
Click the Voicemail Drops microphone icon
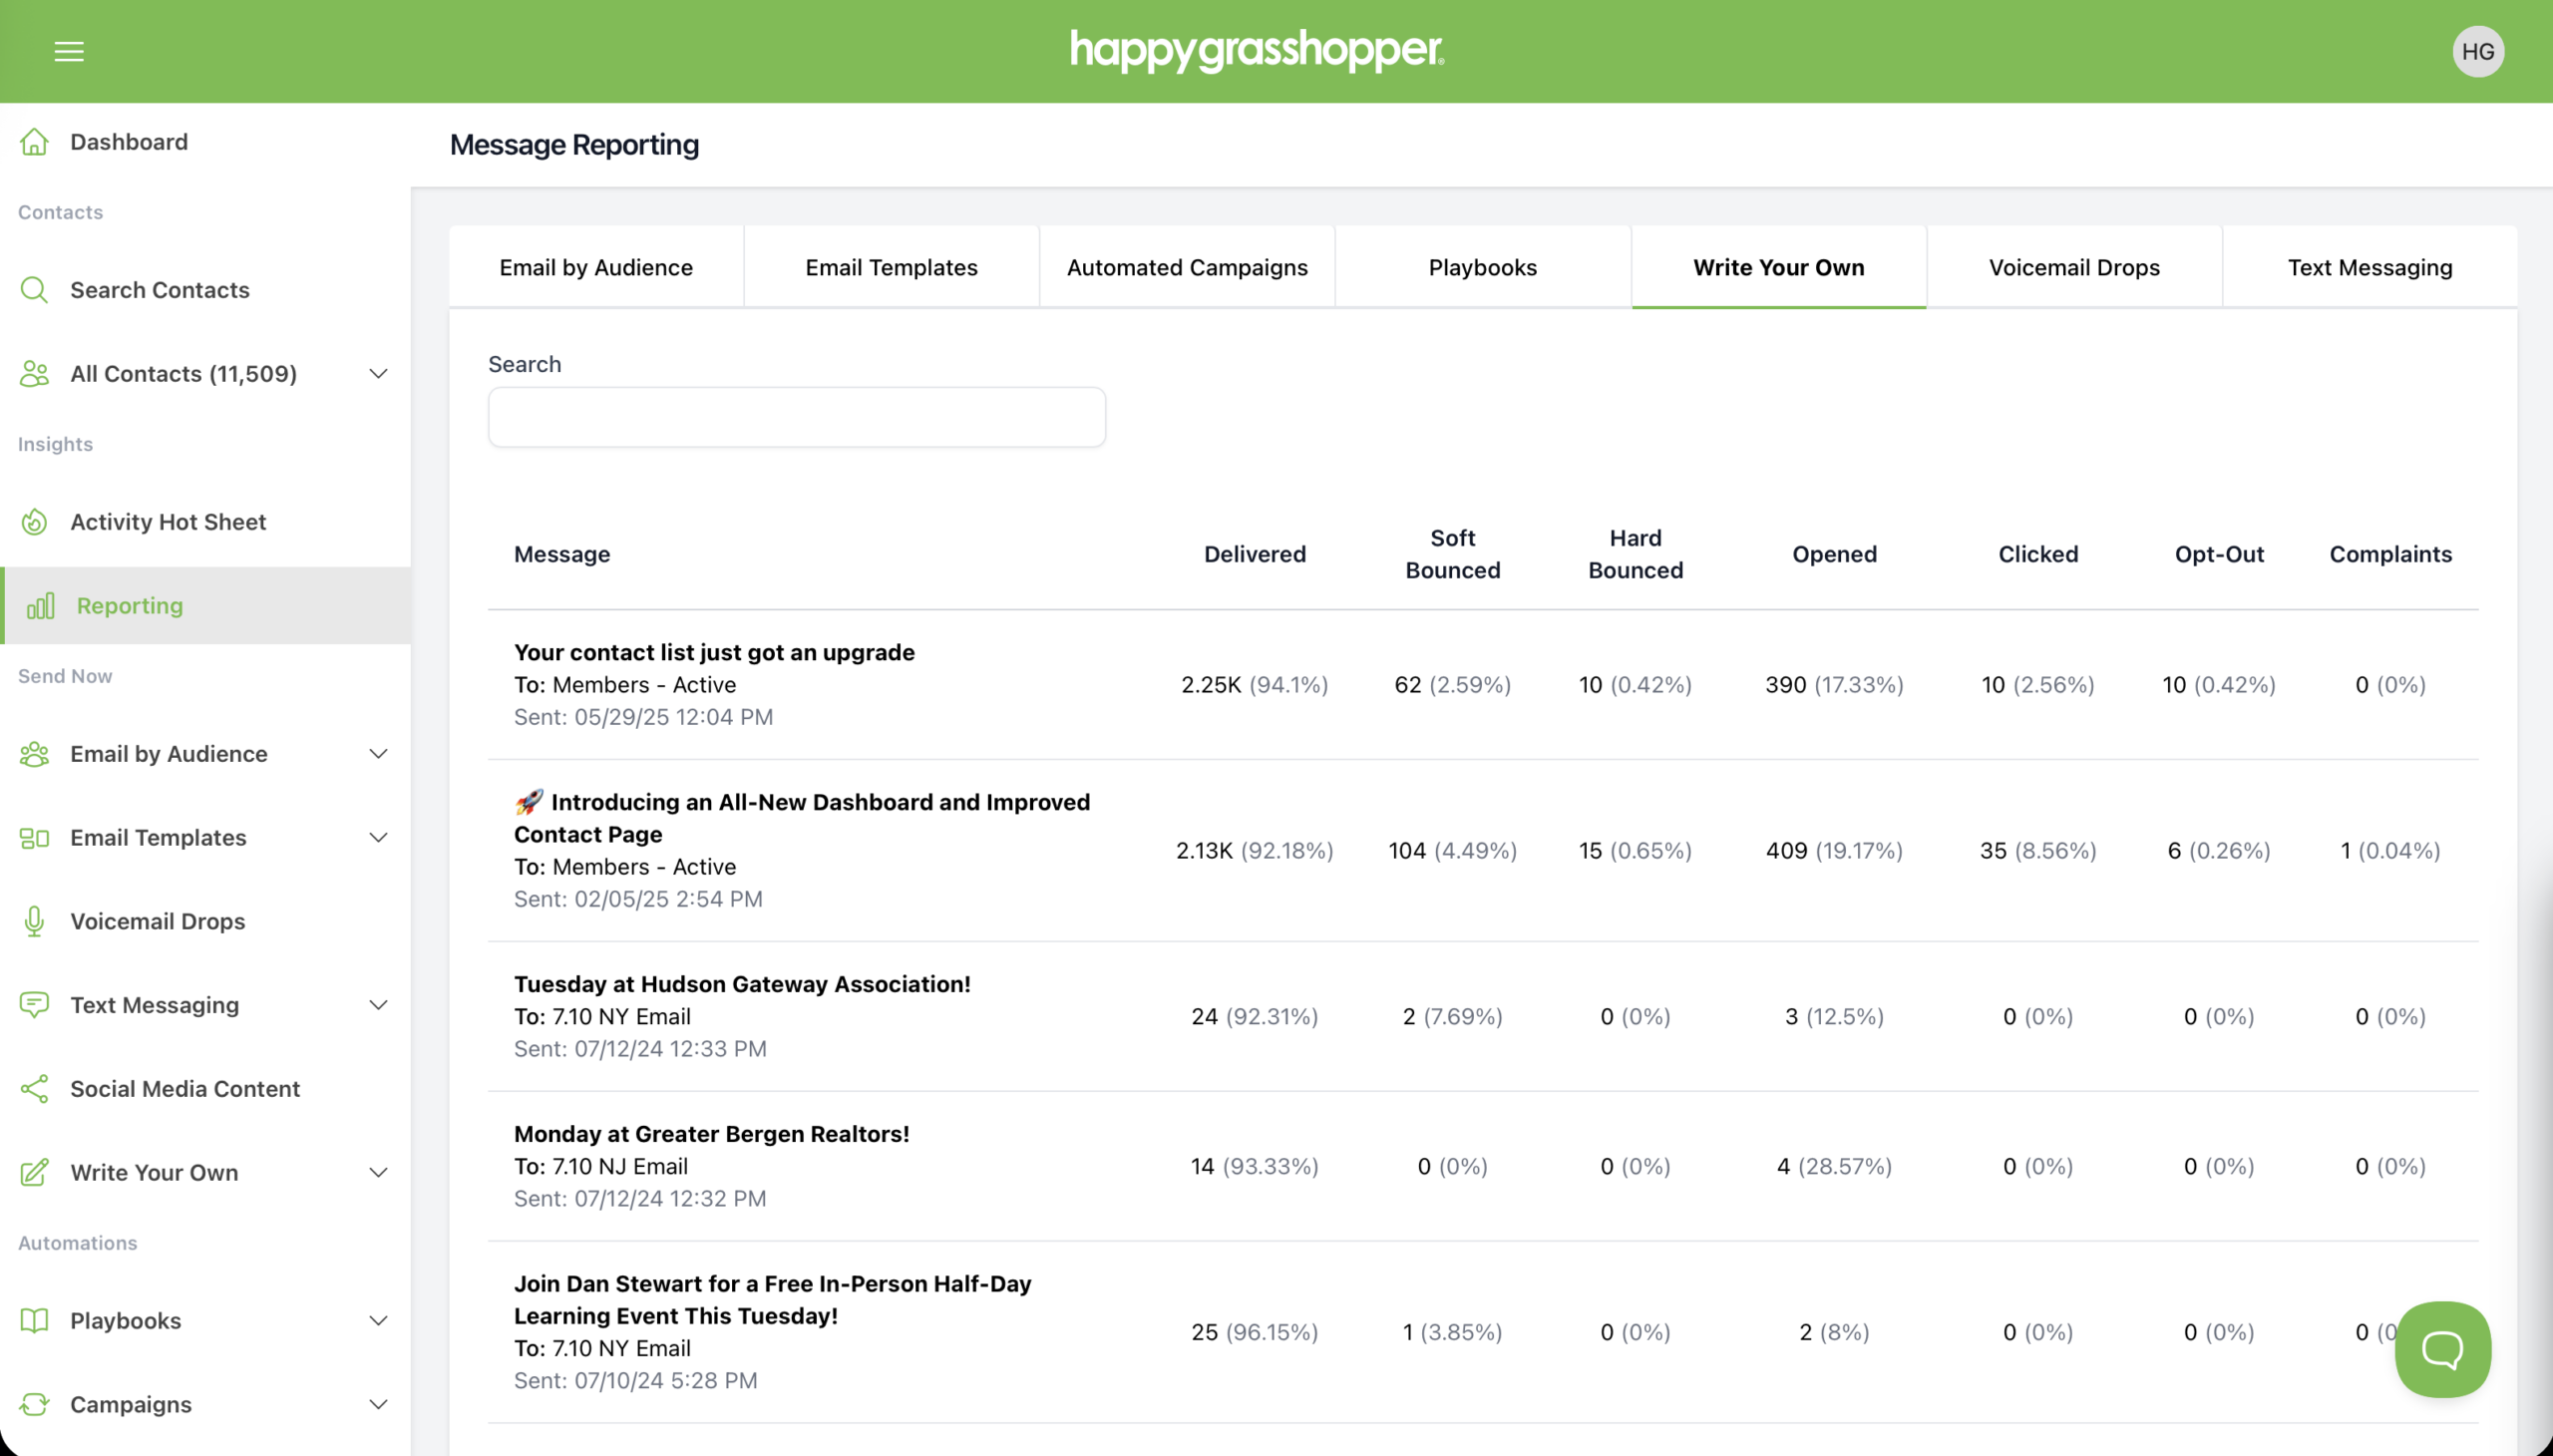[x=34, y=921]
